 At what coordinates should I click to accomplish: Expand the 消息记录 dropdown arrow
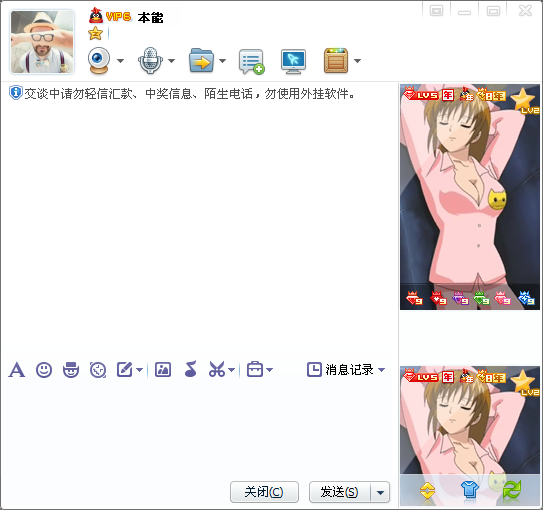(381, 370)
